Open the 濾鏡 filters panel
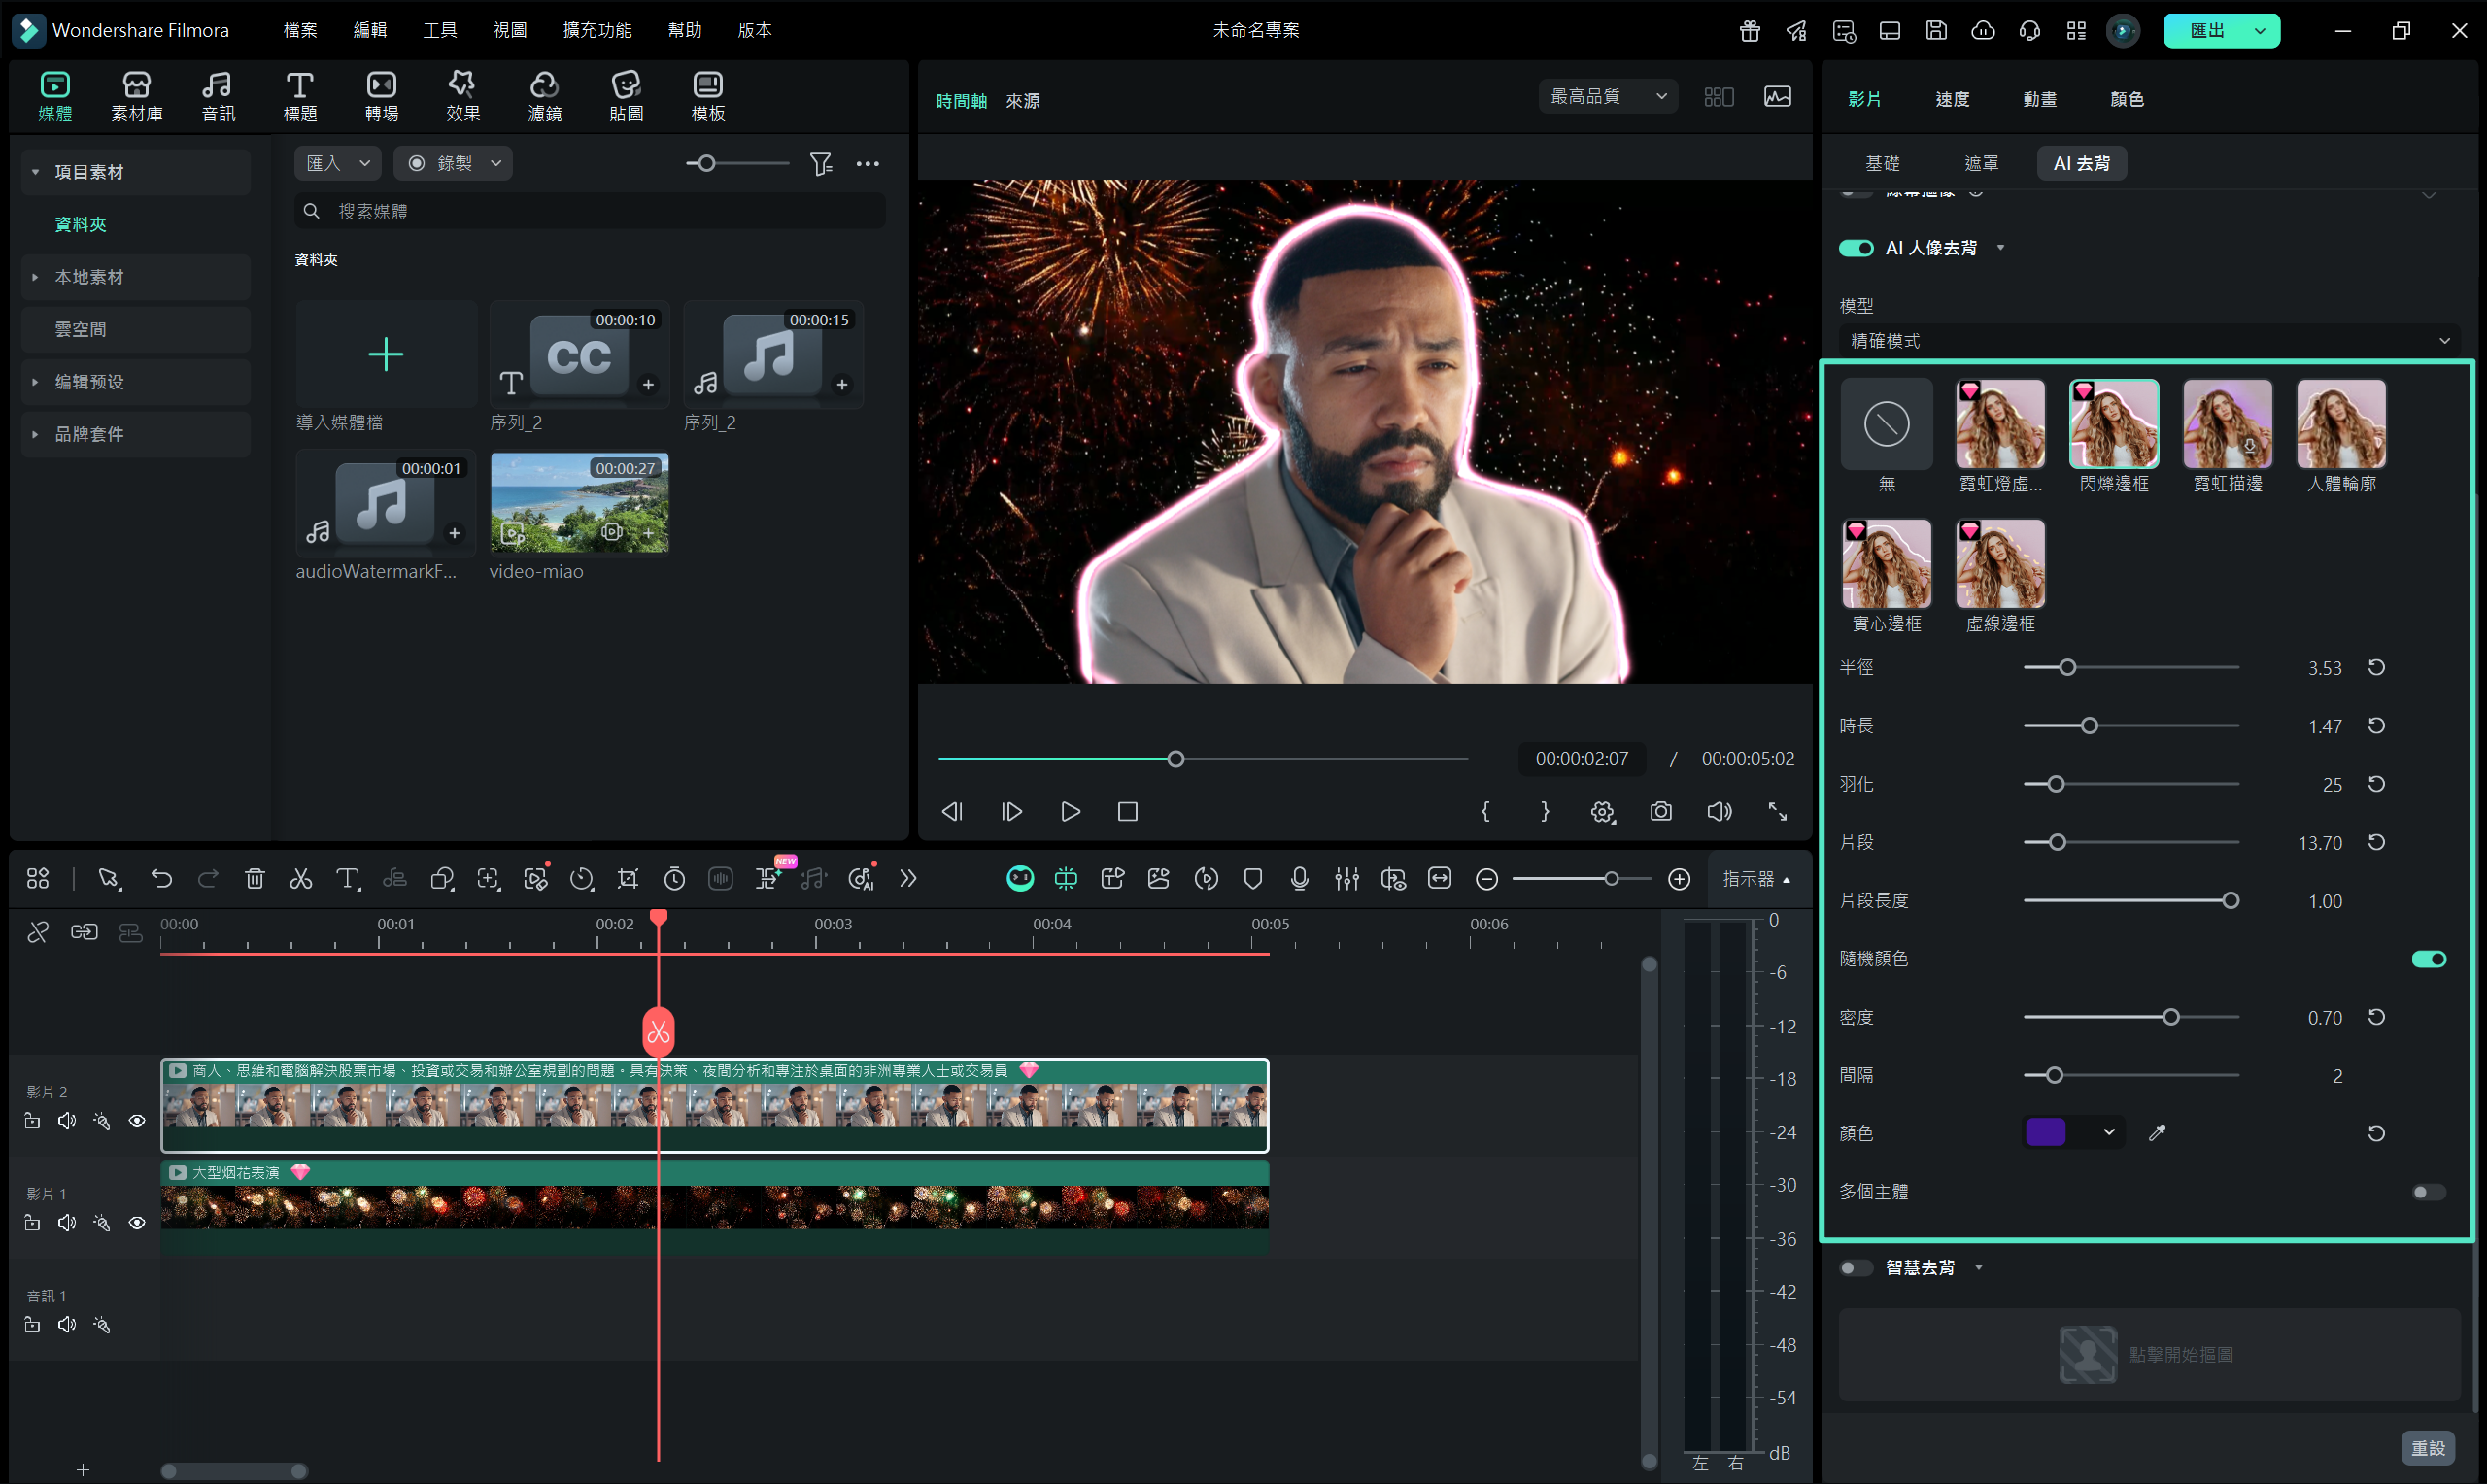 point(544,97)
